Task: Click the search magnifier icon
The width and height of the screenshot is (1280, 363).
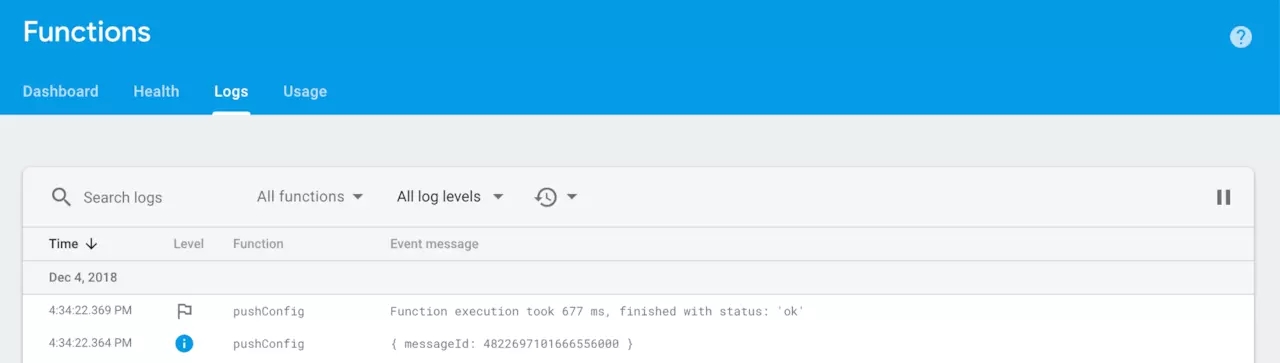Action: coord(61,197)
